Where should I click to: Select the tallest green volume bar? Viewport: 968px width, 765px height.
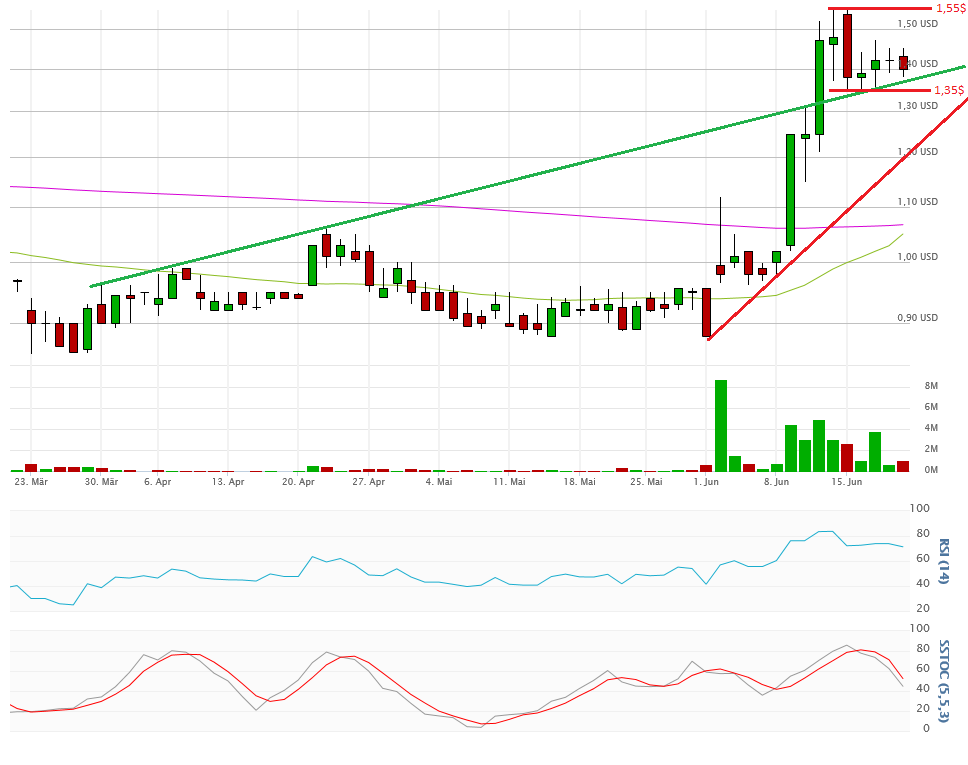tap(720, 425)
